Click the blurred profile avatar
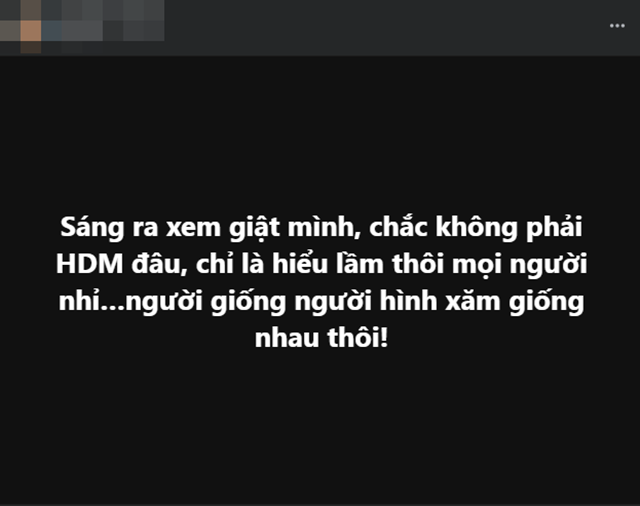640x506 pixels. coord(20,27)
